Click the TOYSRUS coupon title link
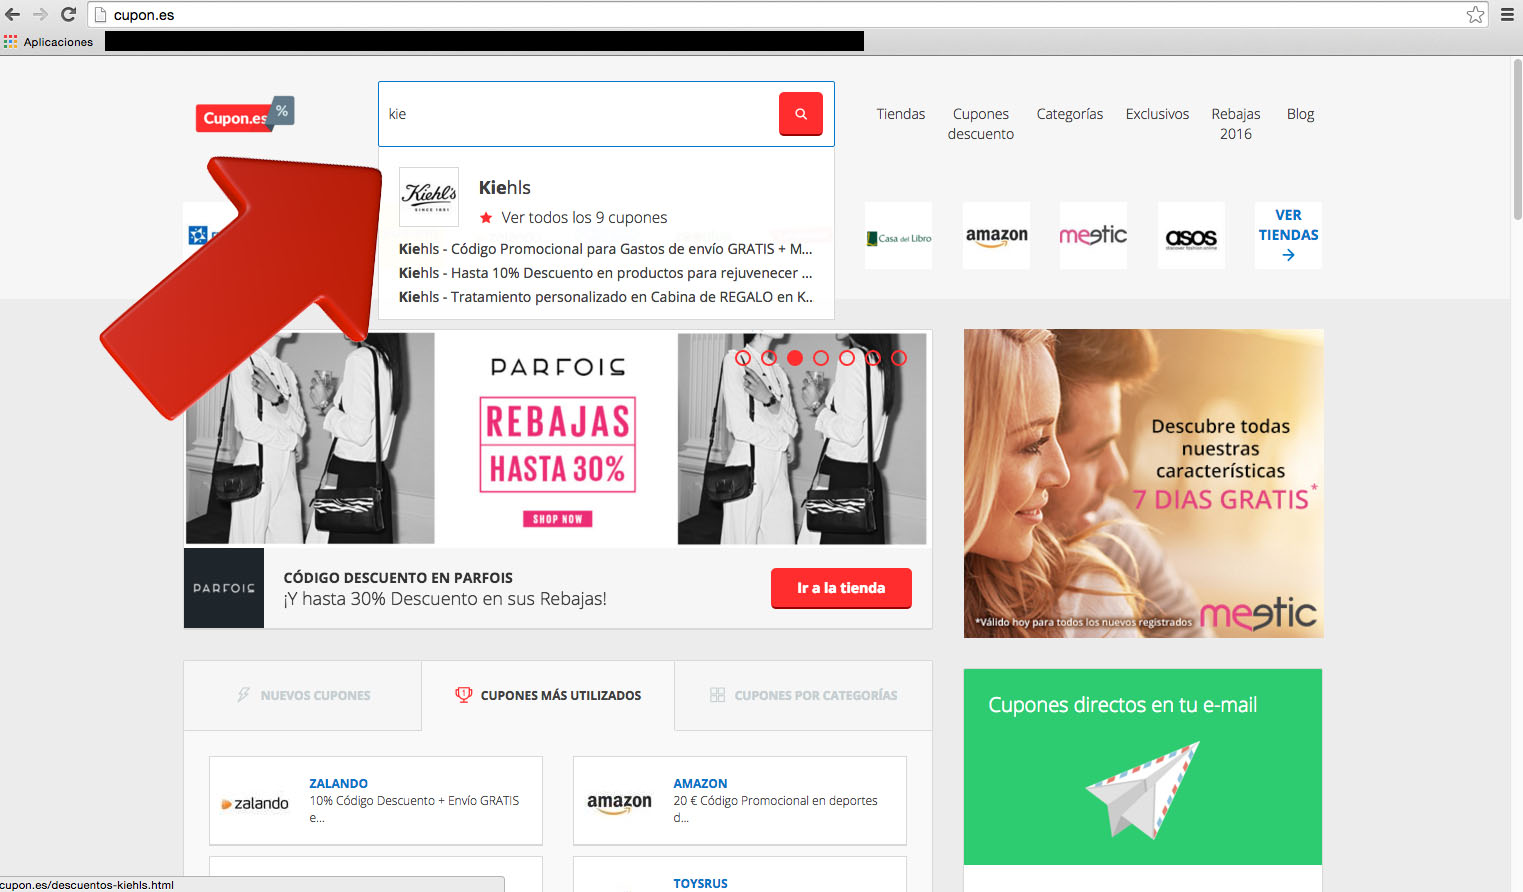The image size is (1523, 892). [700, 883]
